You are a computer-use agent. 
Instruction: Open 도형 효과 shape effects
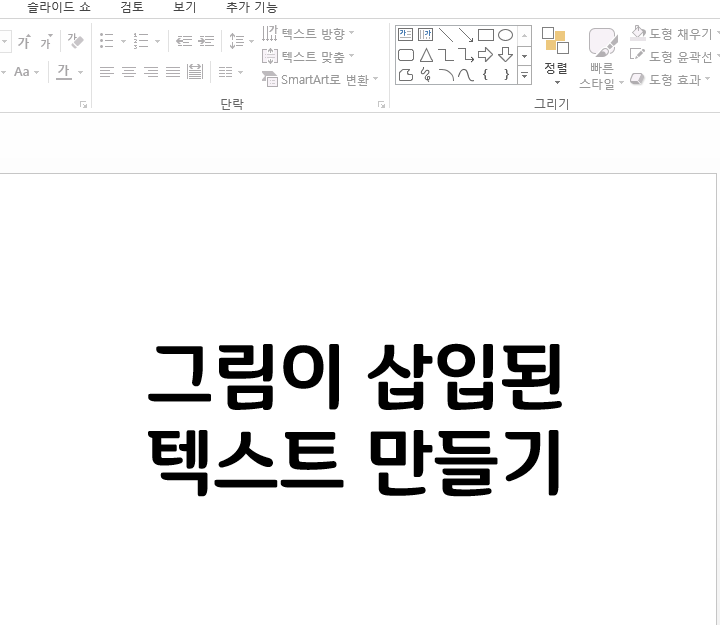(x=670, y=79)
